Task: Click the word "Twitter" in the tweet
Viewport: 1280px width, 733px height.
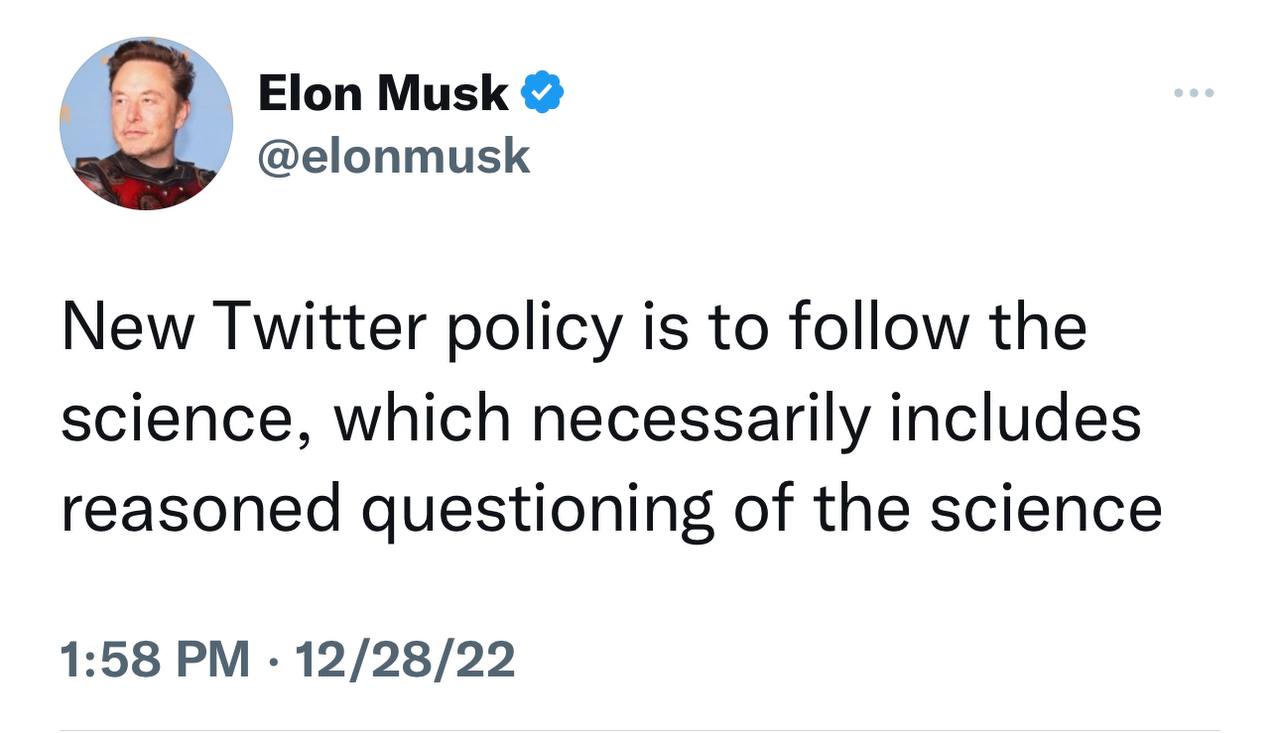Action: coord(319,328)
